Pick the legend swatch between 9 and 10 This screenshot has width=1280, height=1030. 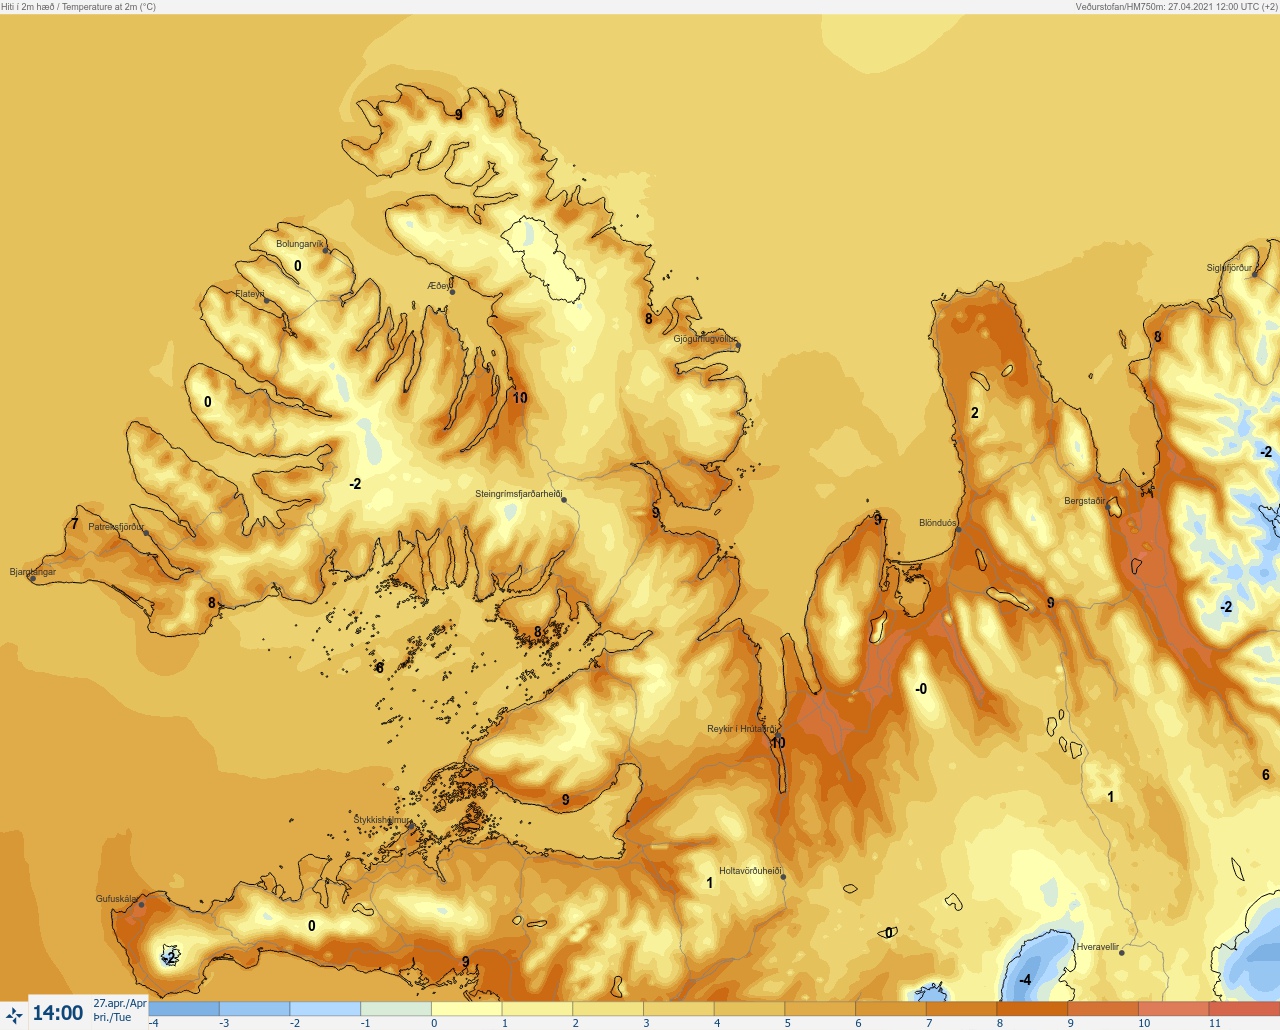click(1102, 1009)
